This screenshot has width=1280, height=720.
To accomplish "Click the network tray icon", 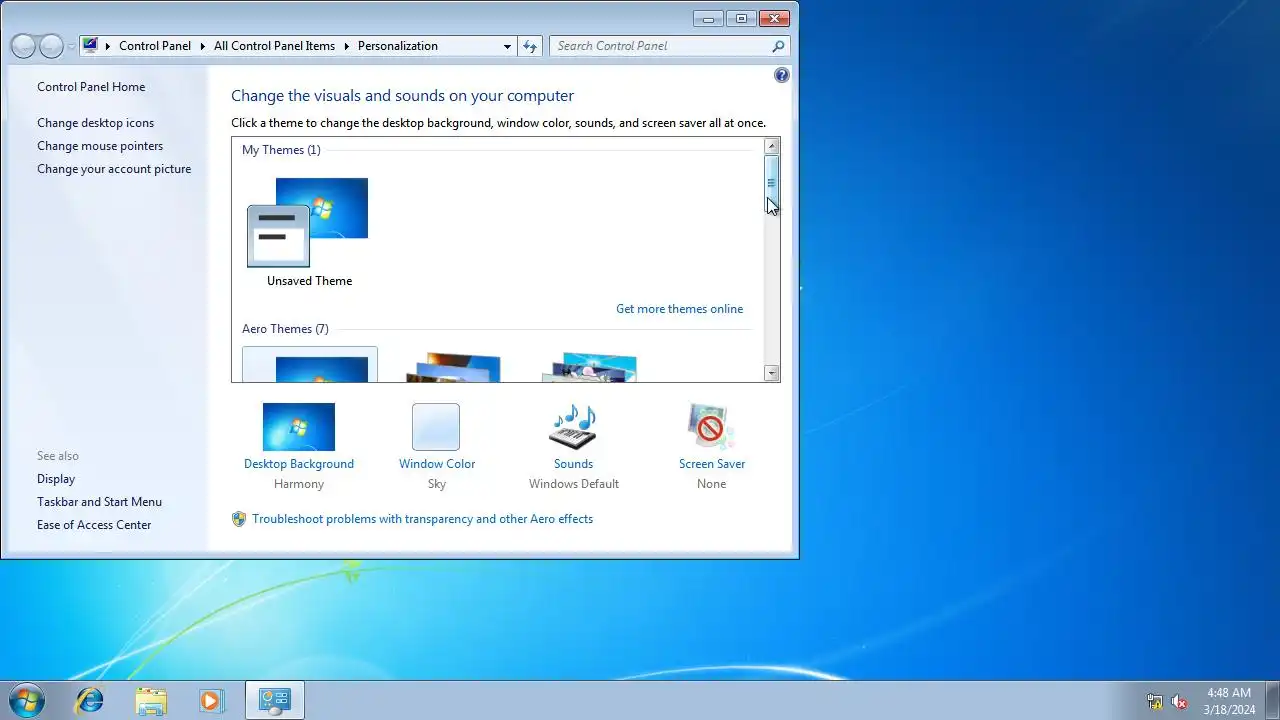I will point(1155,701).
